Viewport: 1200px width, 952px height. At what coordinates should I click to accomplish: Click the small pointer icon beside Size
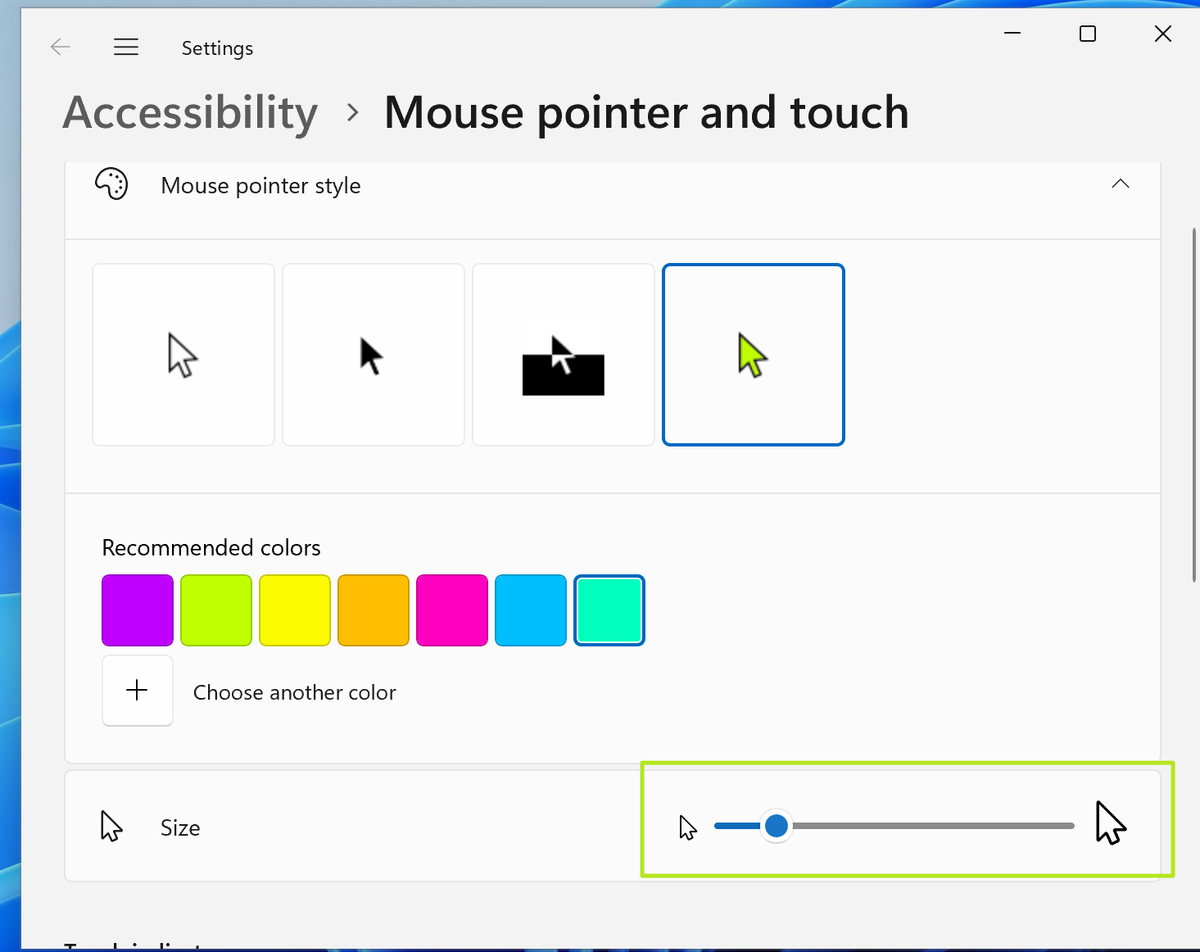(689, 826)
